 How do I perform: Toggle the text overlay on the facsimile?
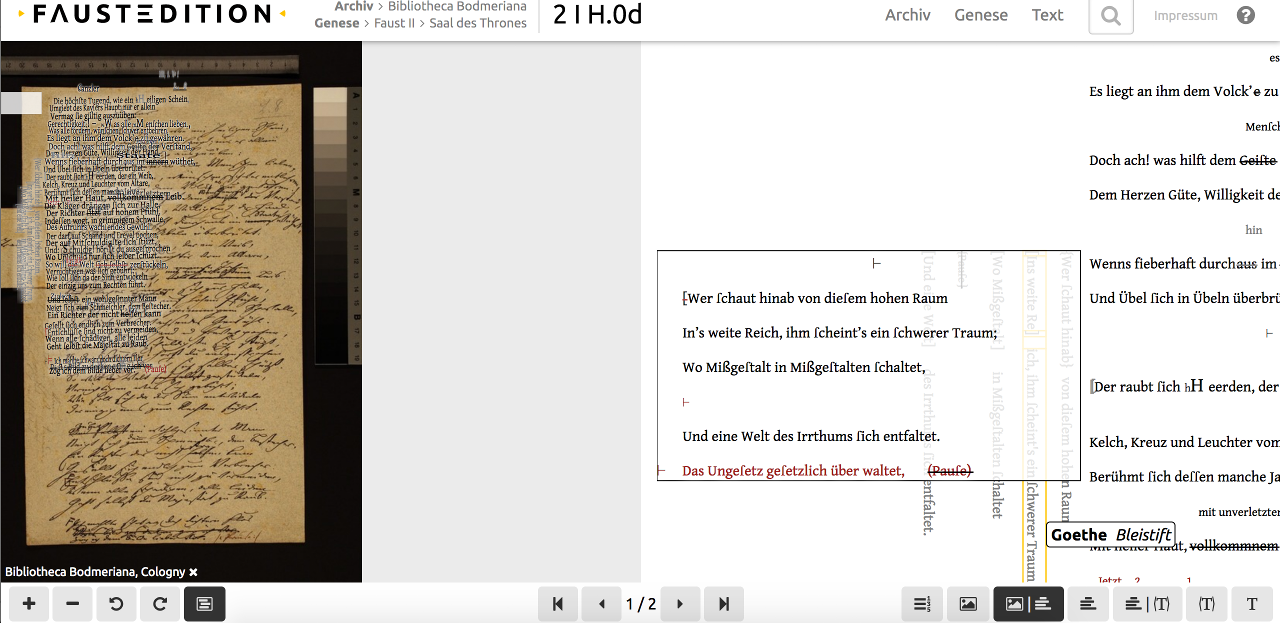point(205,604)
